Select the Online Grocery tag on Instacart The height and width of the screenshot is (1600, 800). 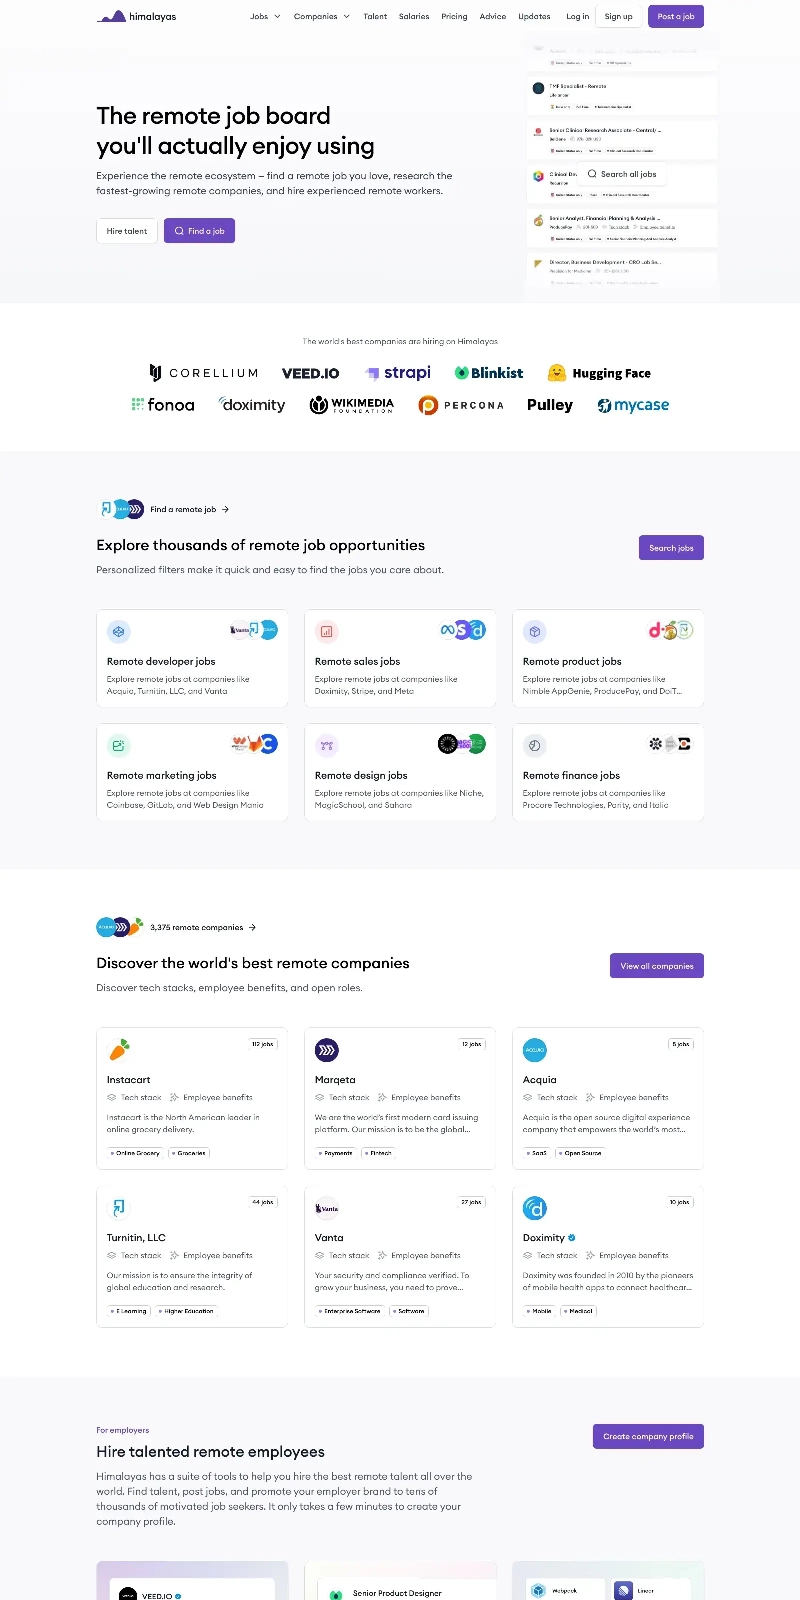[135, 1153]
